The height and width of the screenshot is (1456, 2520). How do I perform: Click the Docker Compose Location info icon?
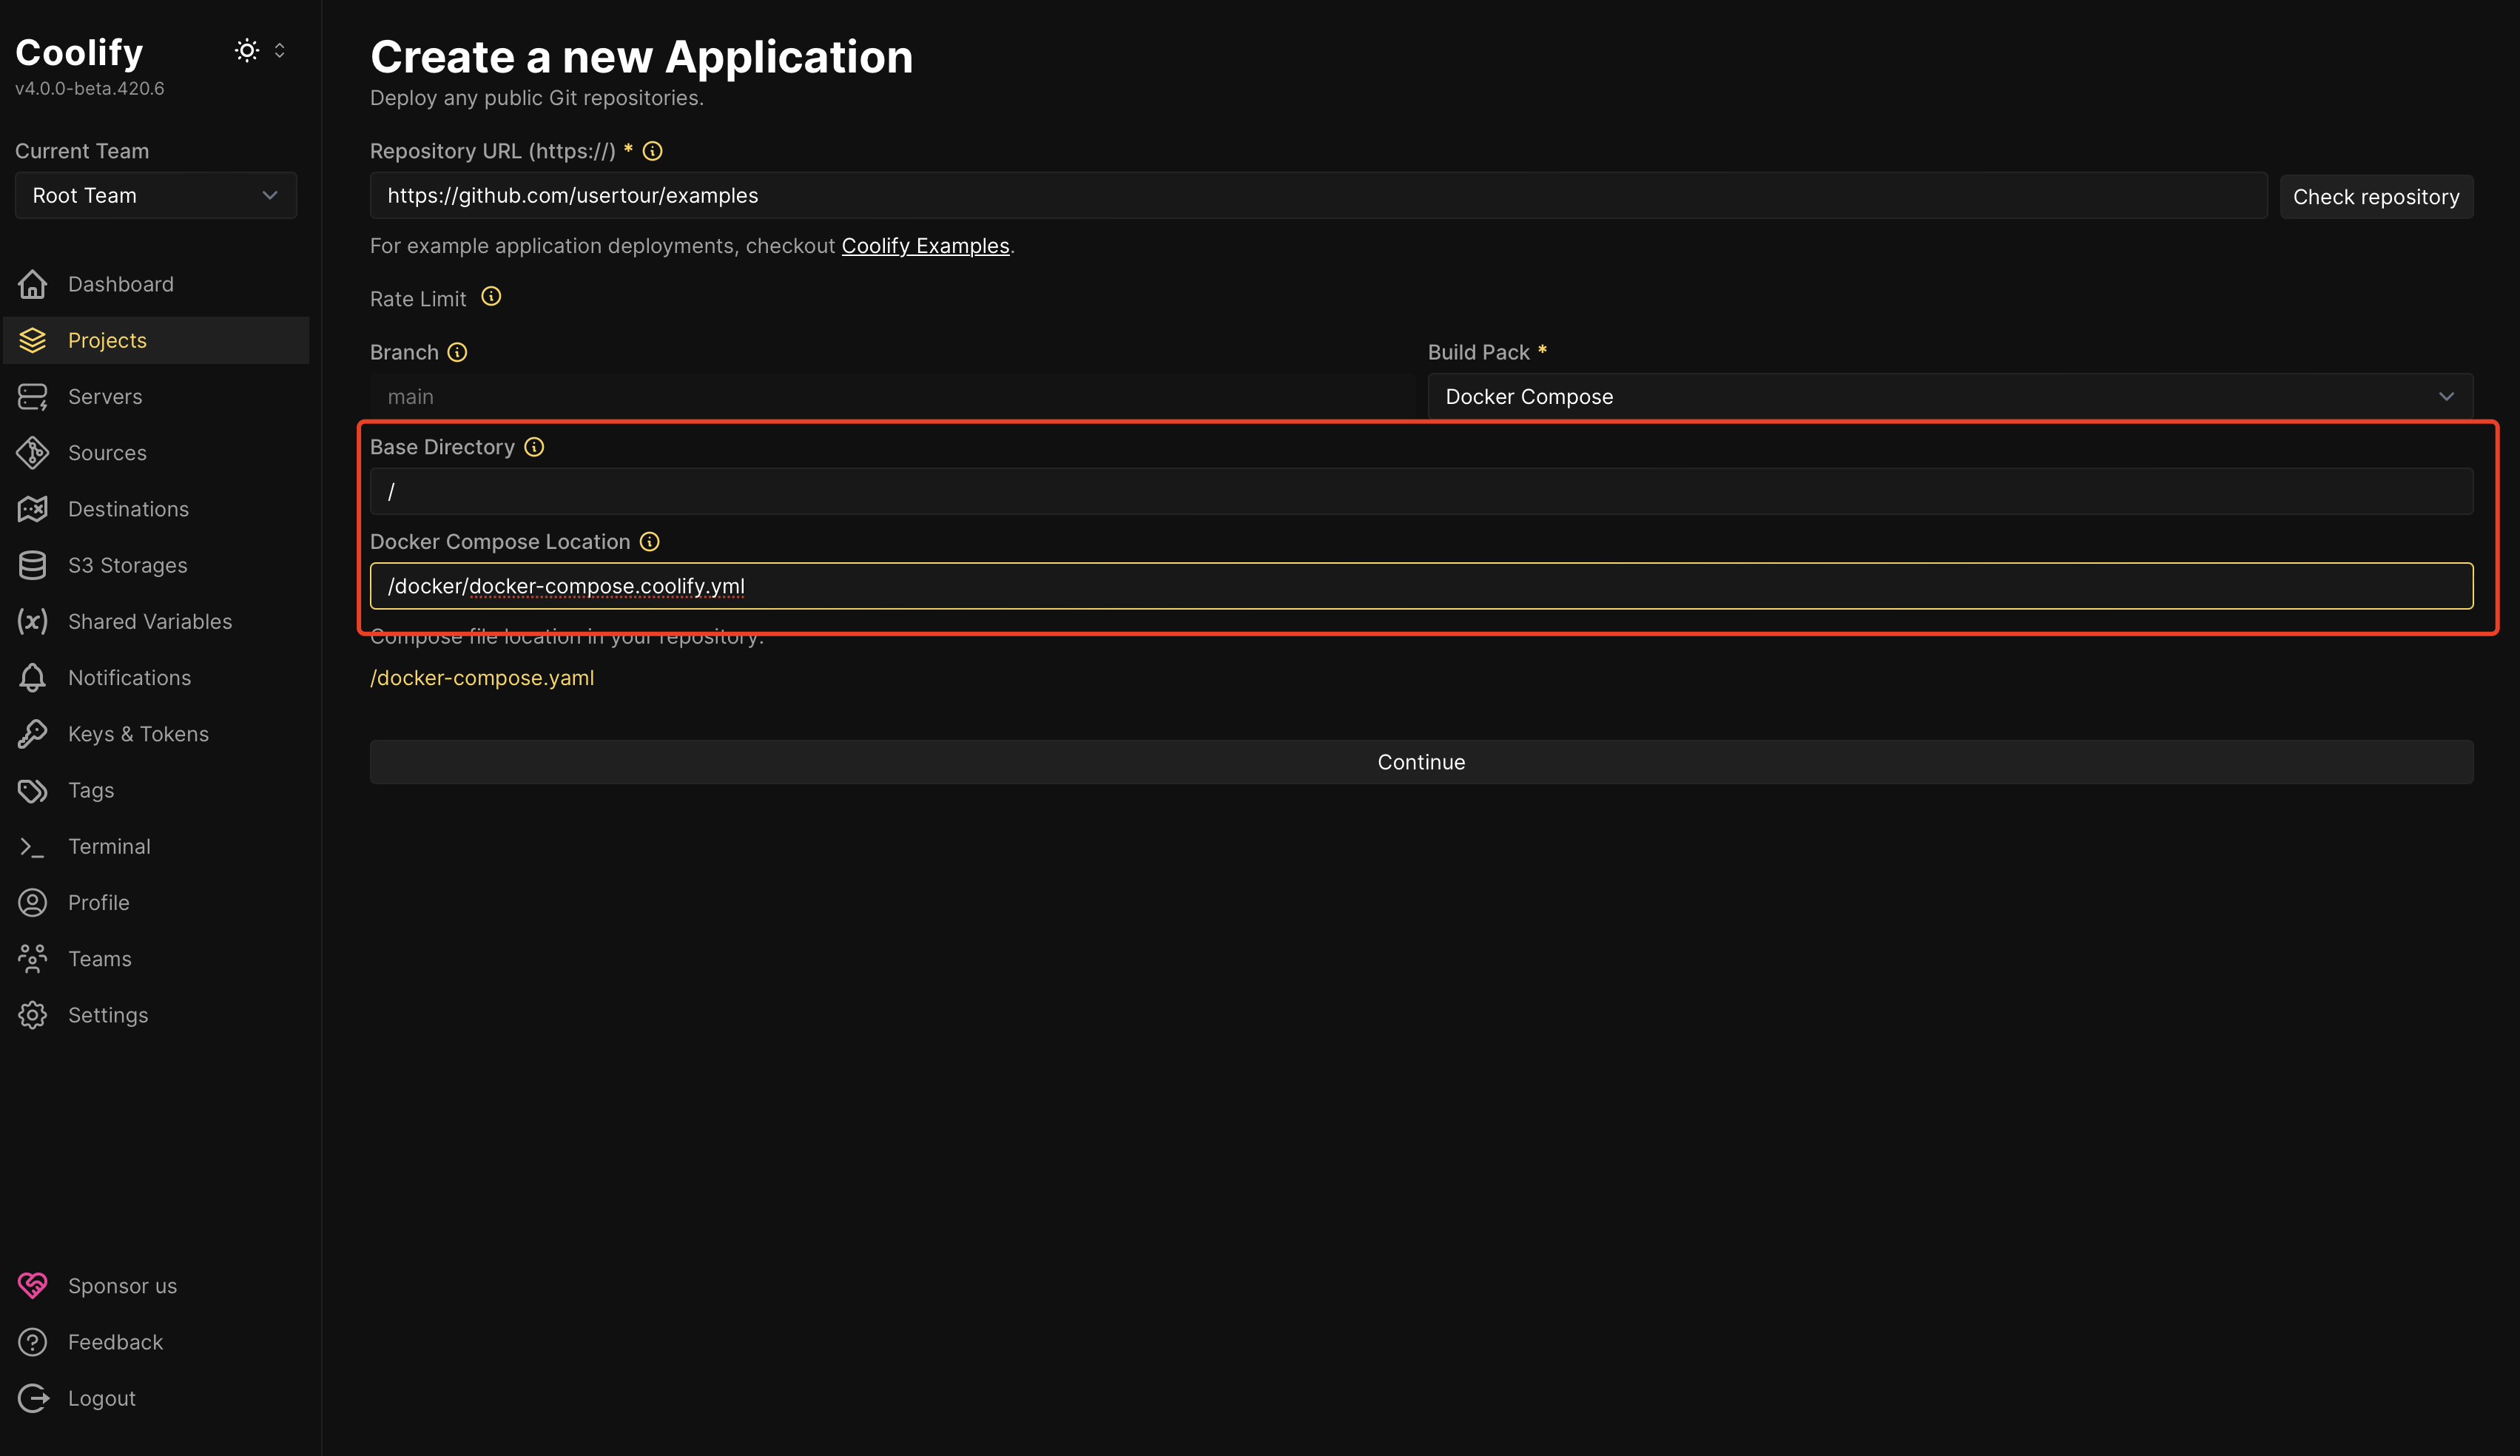coord(649,542)
